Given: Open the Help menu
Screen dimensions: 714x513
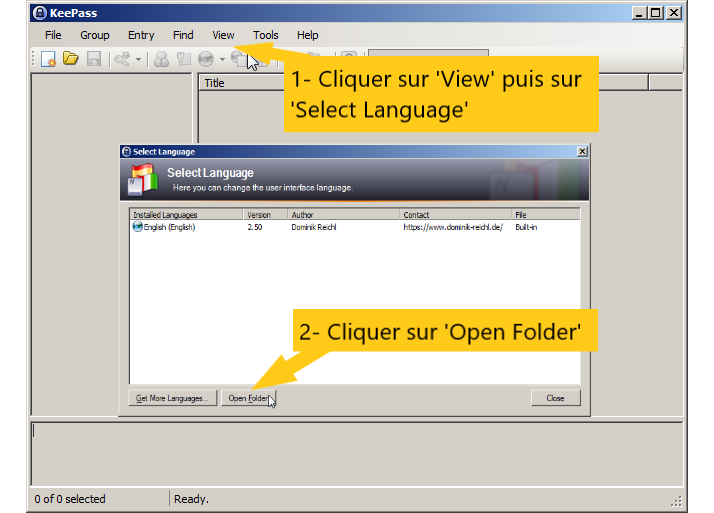Looking at the screenshot, I should point(307,35).
